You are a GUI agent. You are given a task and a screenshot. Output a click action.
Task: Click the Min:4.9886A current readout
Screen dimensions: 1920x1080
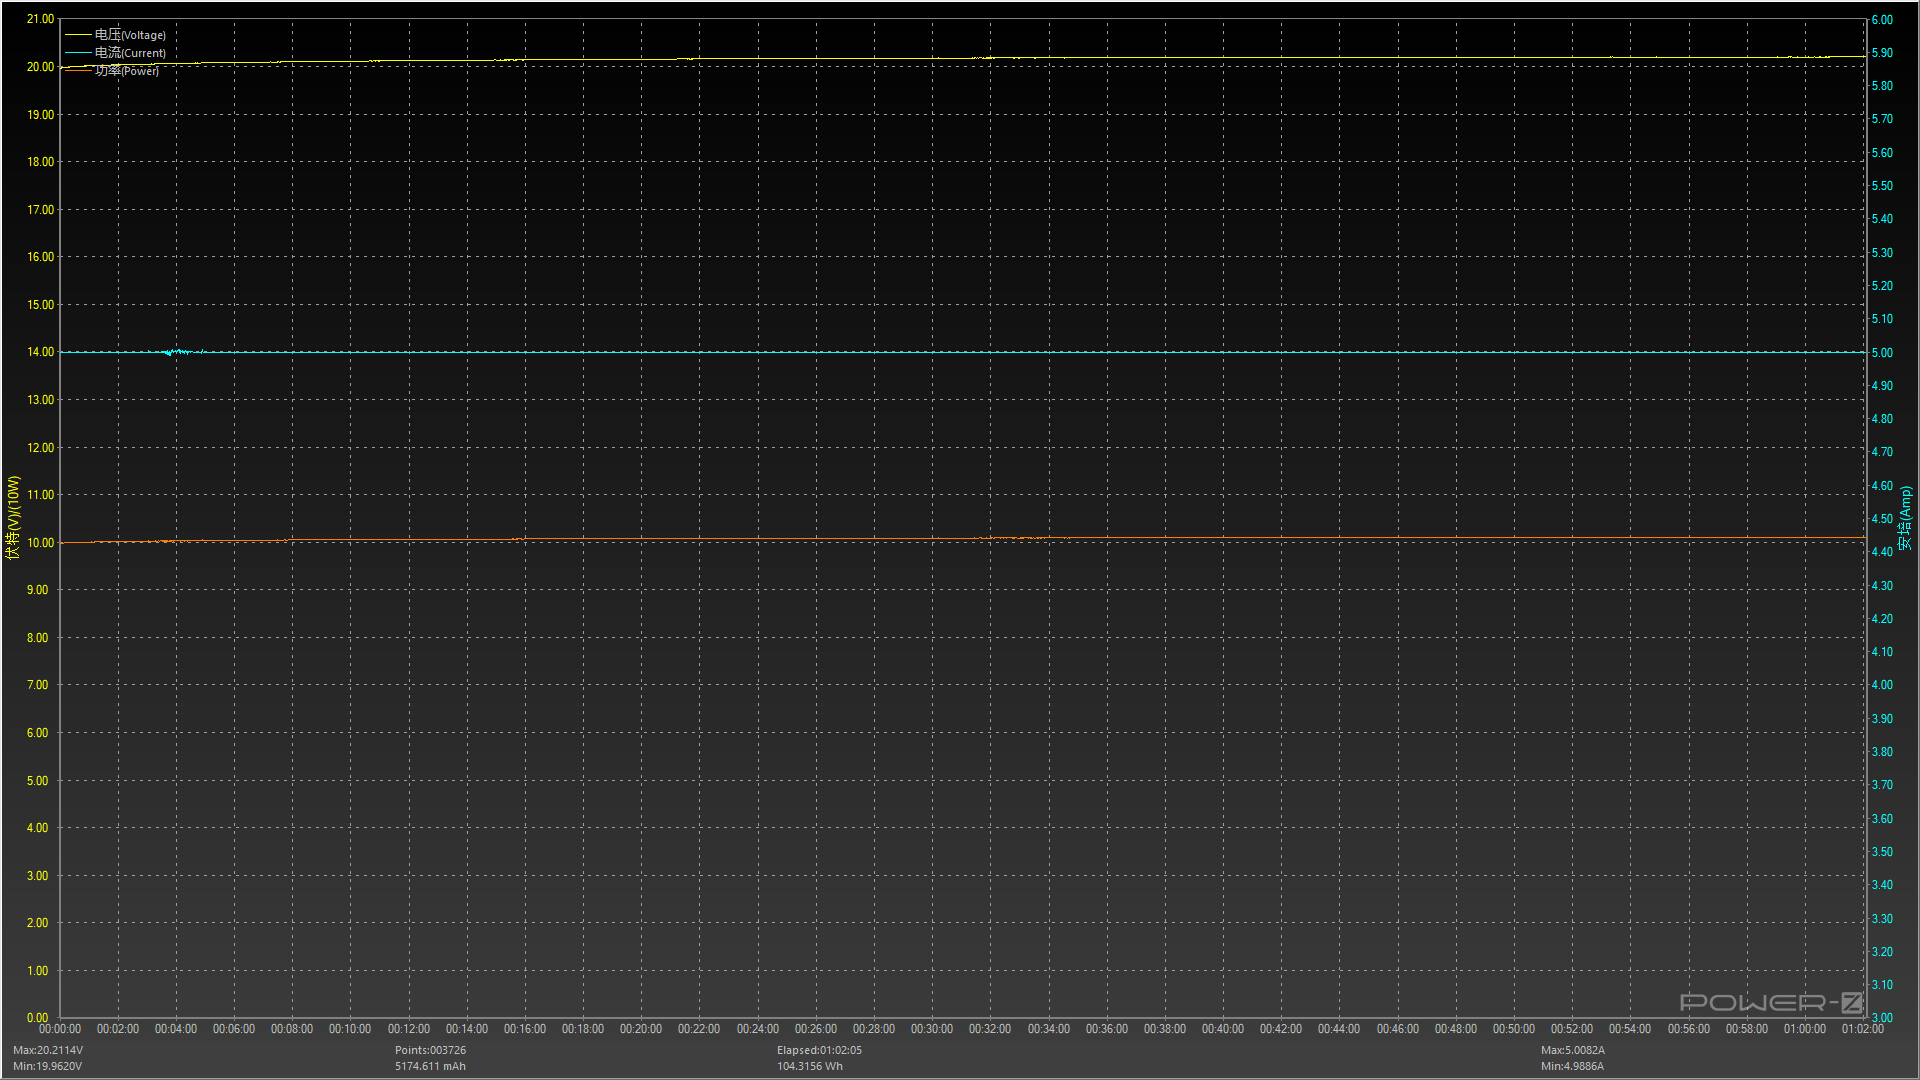point(1572,1066)
